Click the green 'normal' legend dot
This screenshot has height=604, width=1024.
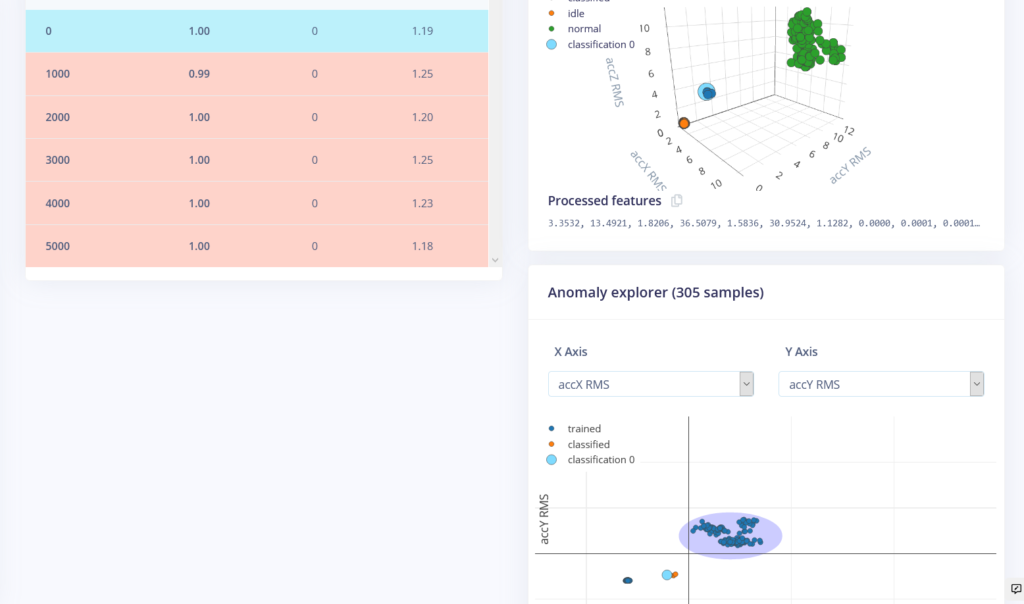point(551,29)
